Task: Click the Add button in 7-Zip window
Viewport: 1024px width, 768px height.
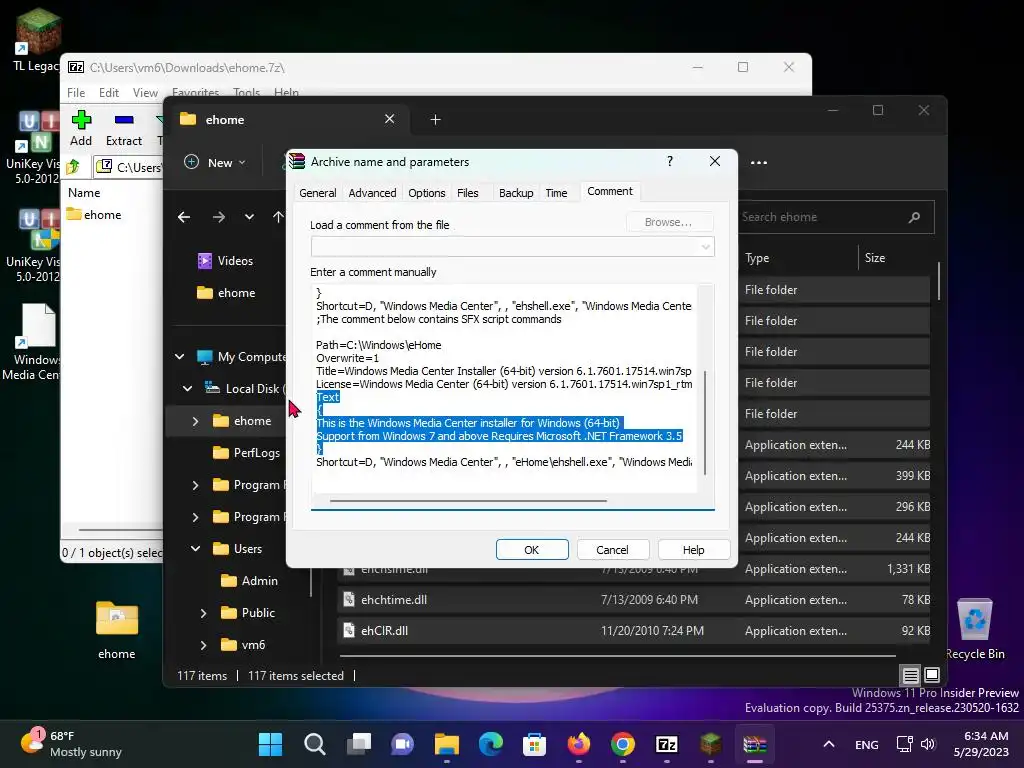Action: click(x=81, y=129)
